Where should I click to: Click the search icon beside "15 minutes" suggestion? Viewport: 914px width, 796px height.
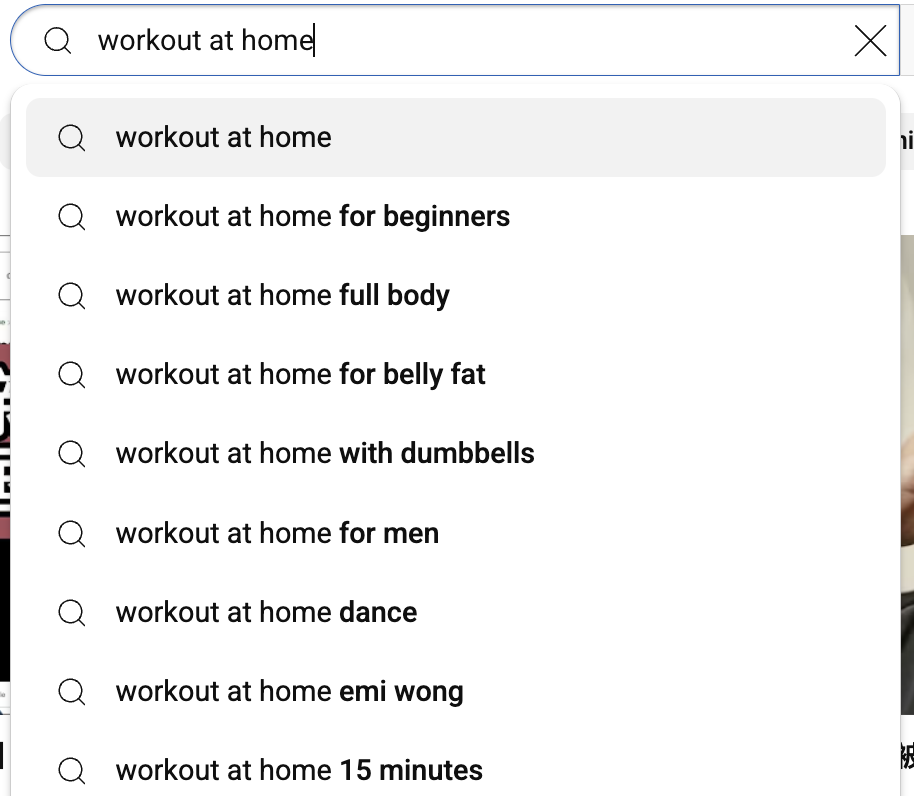pos(72,770)
